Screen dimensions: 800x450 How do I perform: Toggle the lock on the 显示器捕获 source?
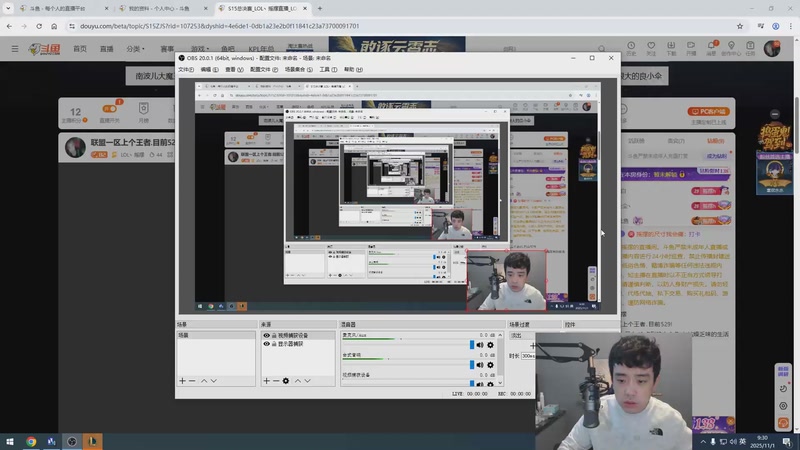point(274,344)
